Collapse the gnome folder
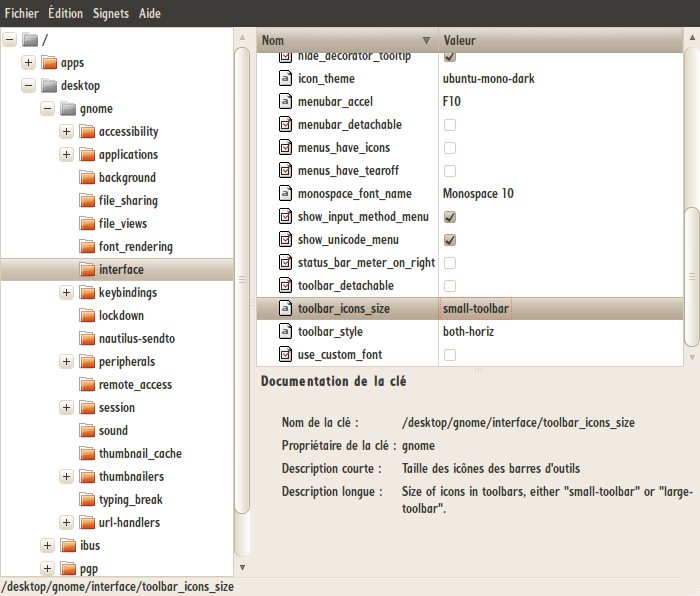700x596 pixels. [48, 108]
